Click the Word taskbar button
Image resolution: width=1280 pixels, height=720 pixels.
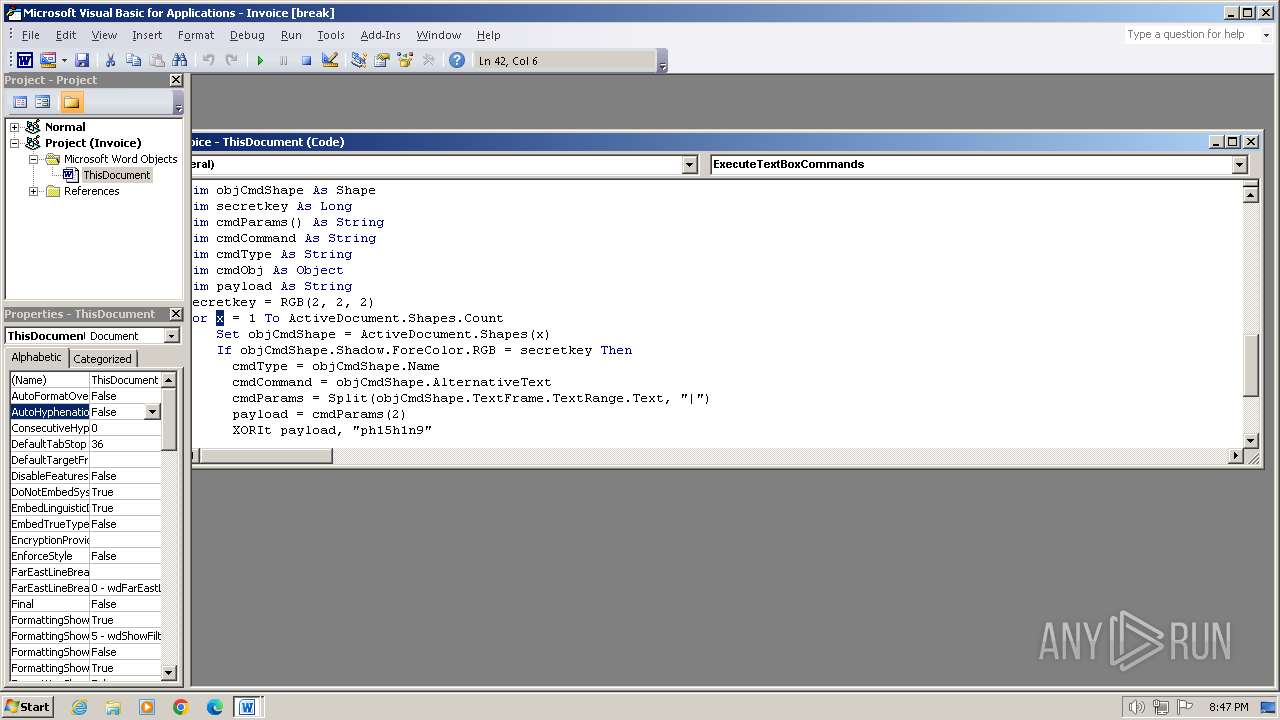[x=247, y=707]
